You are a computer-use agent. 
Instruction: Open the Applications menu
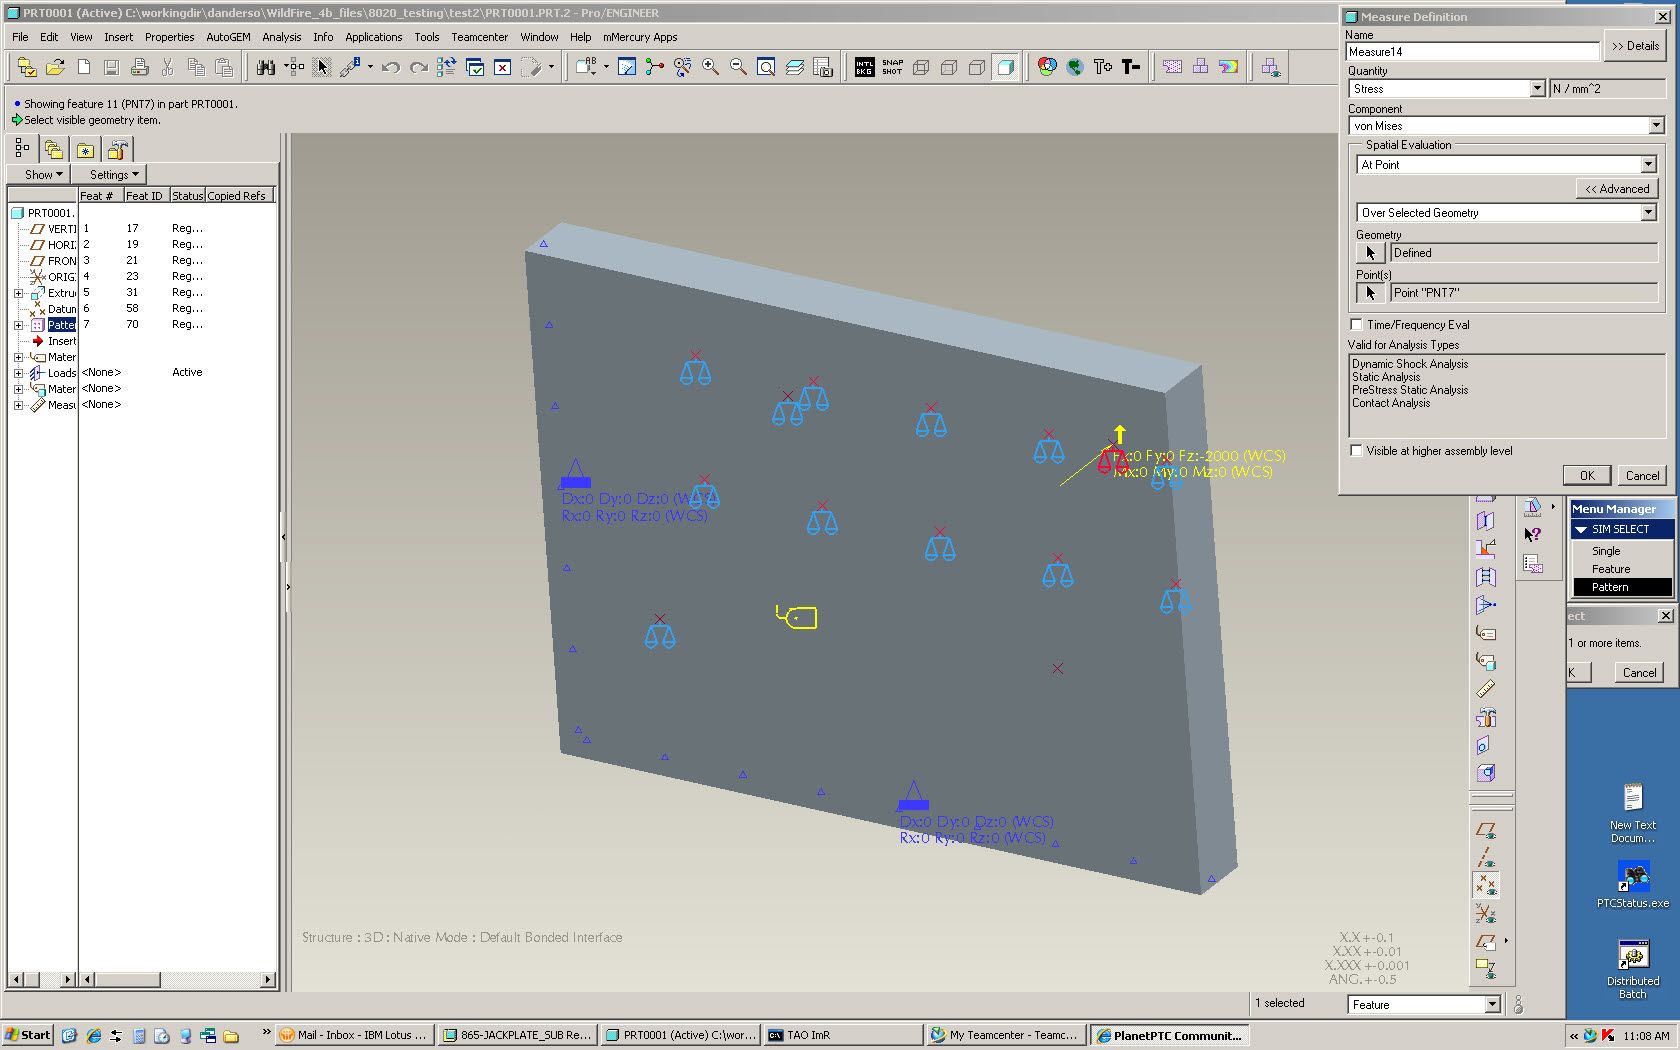click(374, 37)
